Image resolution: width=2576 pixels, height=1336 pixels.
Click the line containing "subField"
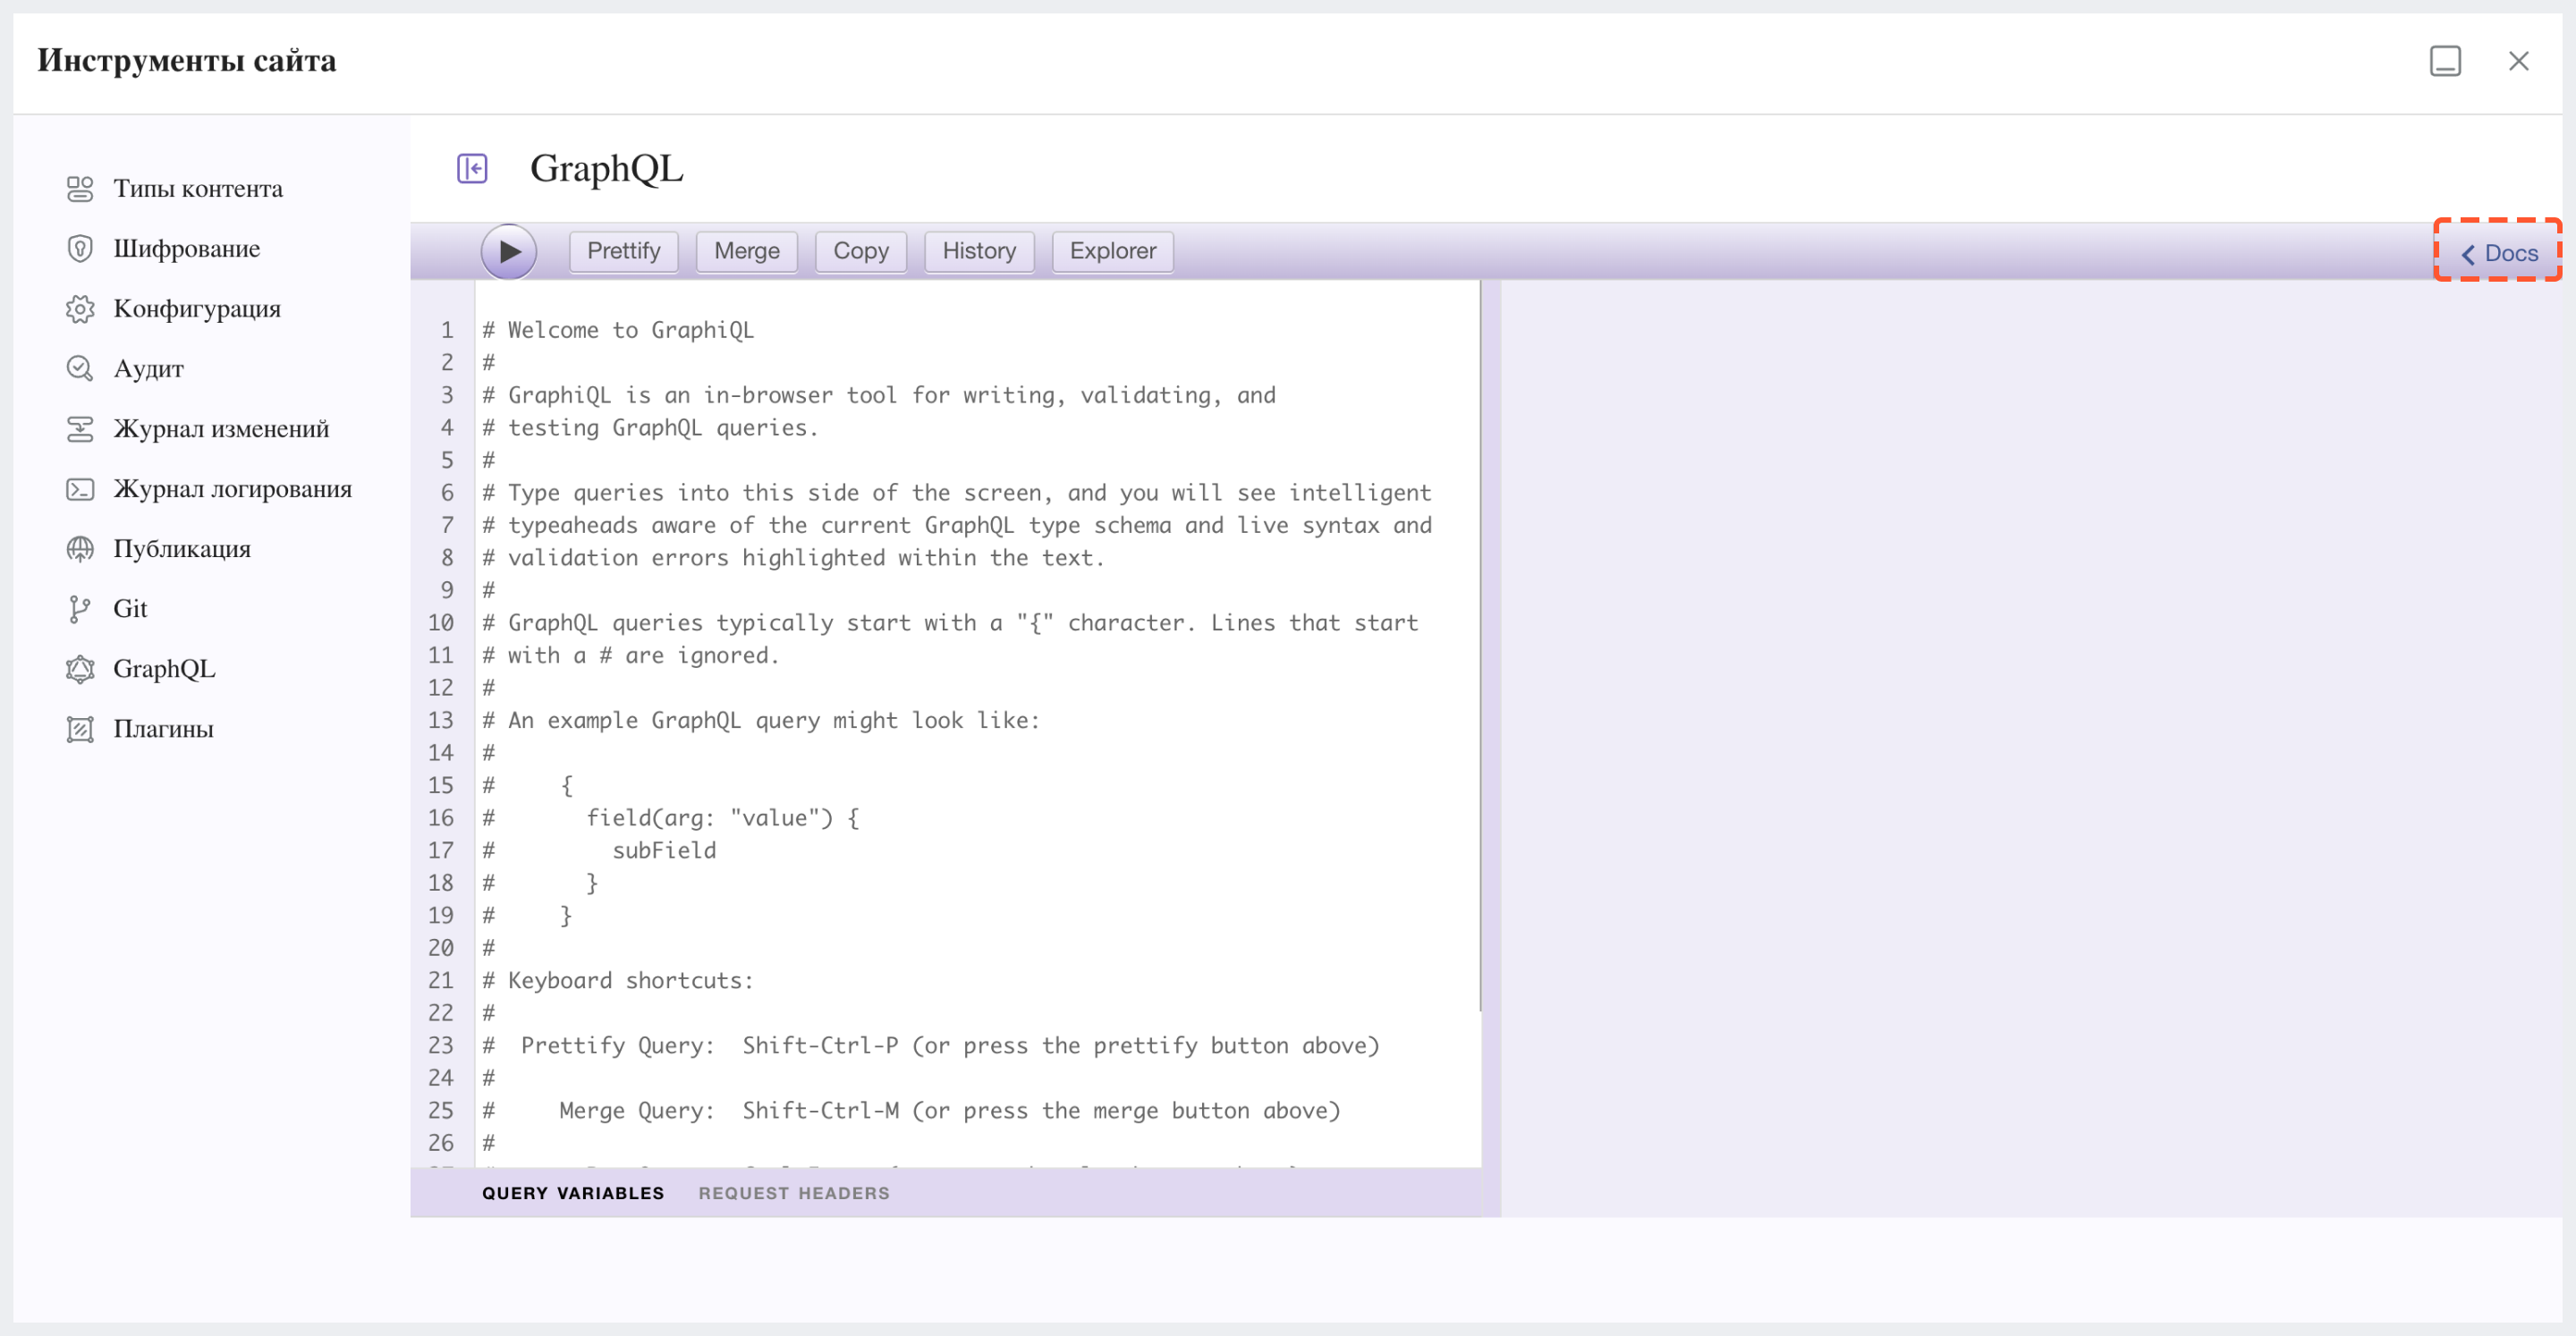(664, 850)
